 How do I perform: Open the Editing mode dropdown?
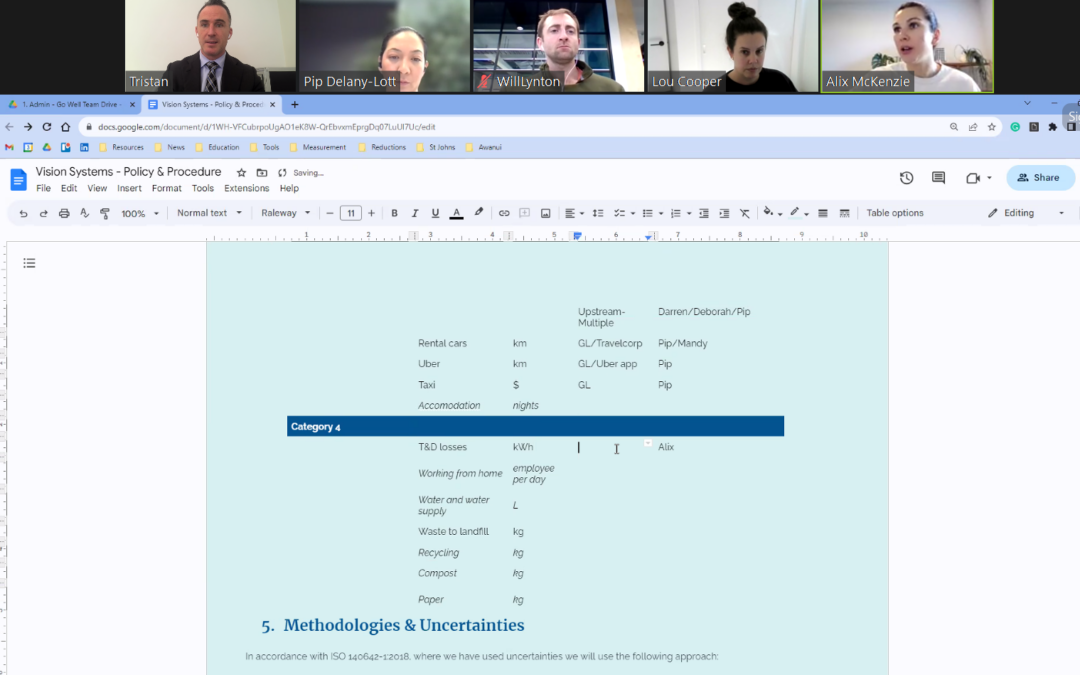point(1026,213)
